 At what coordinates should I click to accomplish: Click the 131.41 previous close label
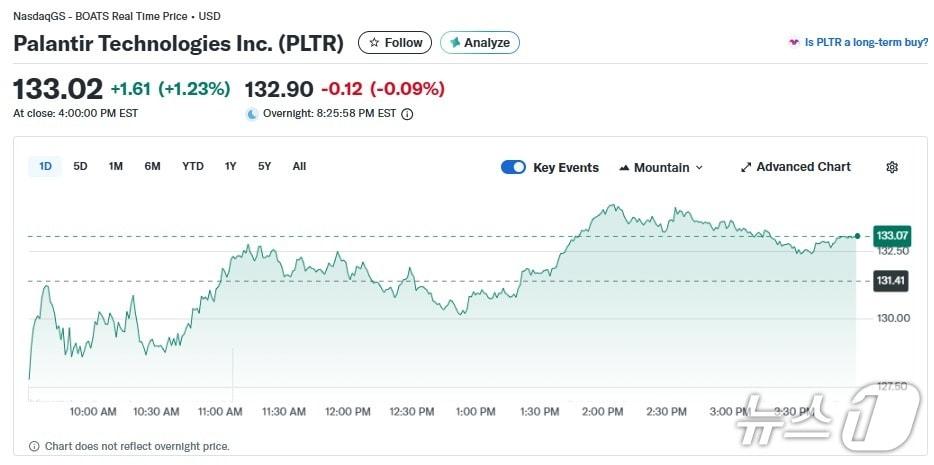click(891, 281)
